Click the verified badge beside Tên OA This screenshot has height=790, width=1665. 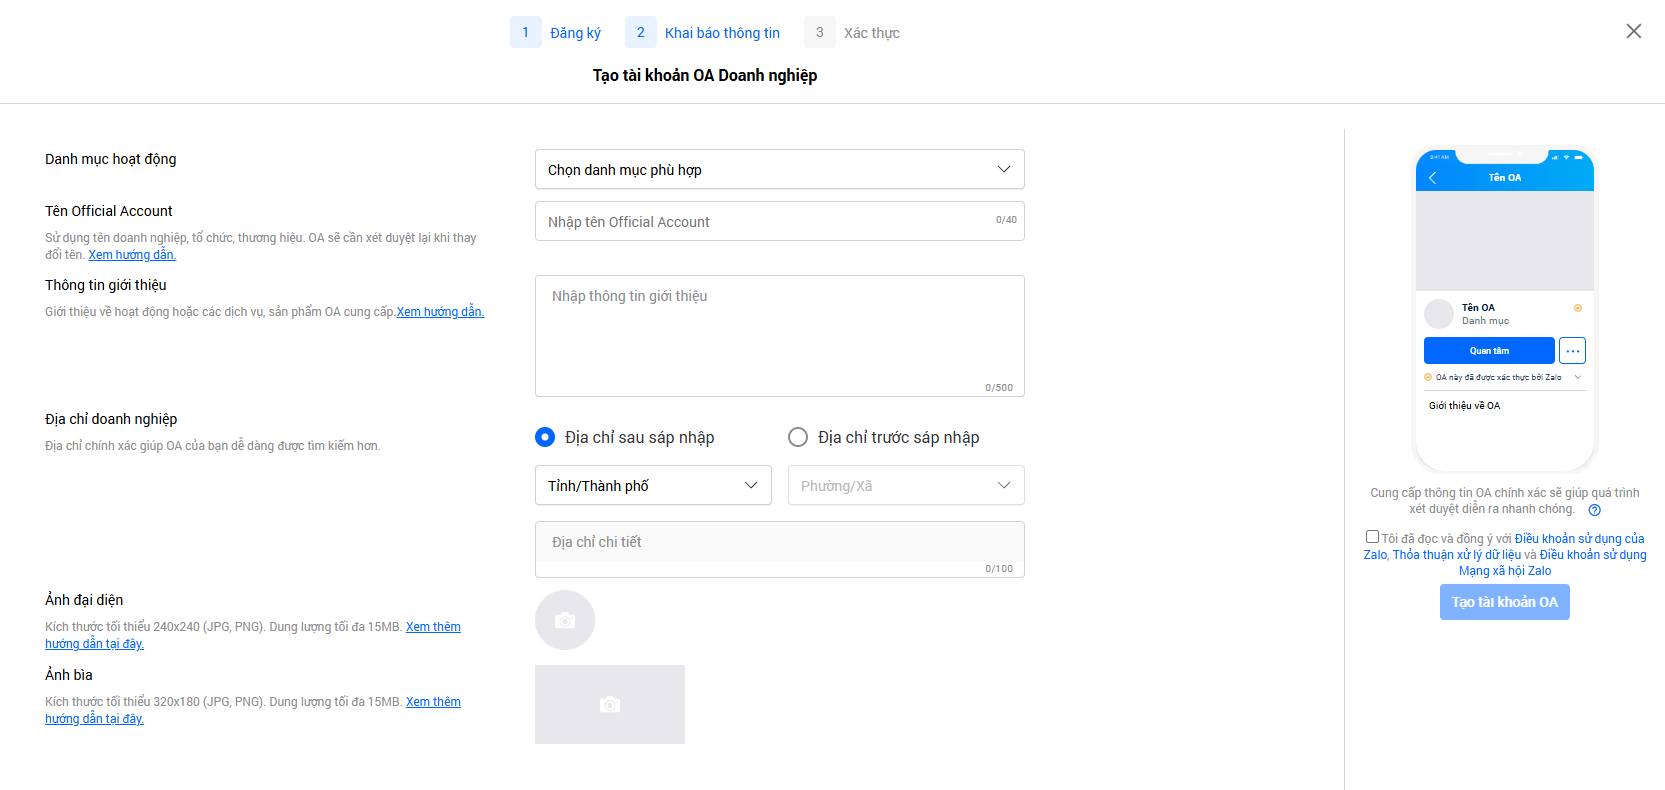(x=1578, y=308)
